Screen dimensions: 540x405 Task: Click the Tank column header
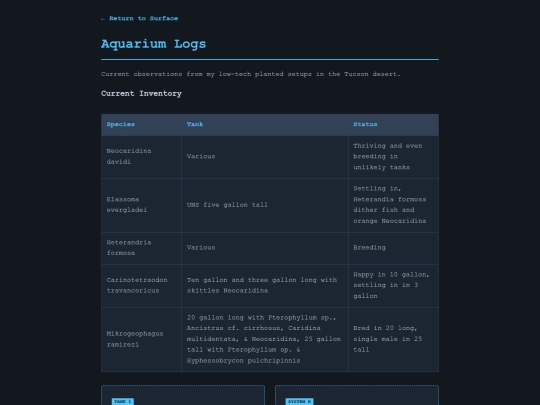coord(265,124)
